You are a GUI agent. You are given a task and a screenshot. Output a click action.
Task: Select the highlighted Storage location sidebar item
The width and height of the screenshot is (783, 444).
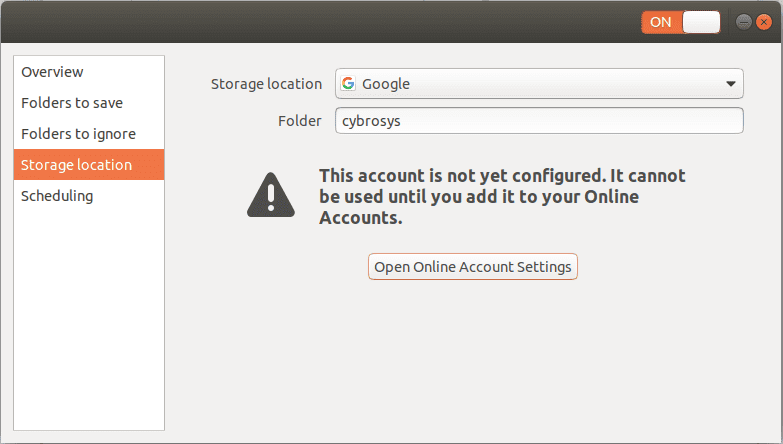tap(76, 165)
